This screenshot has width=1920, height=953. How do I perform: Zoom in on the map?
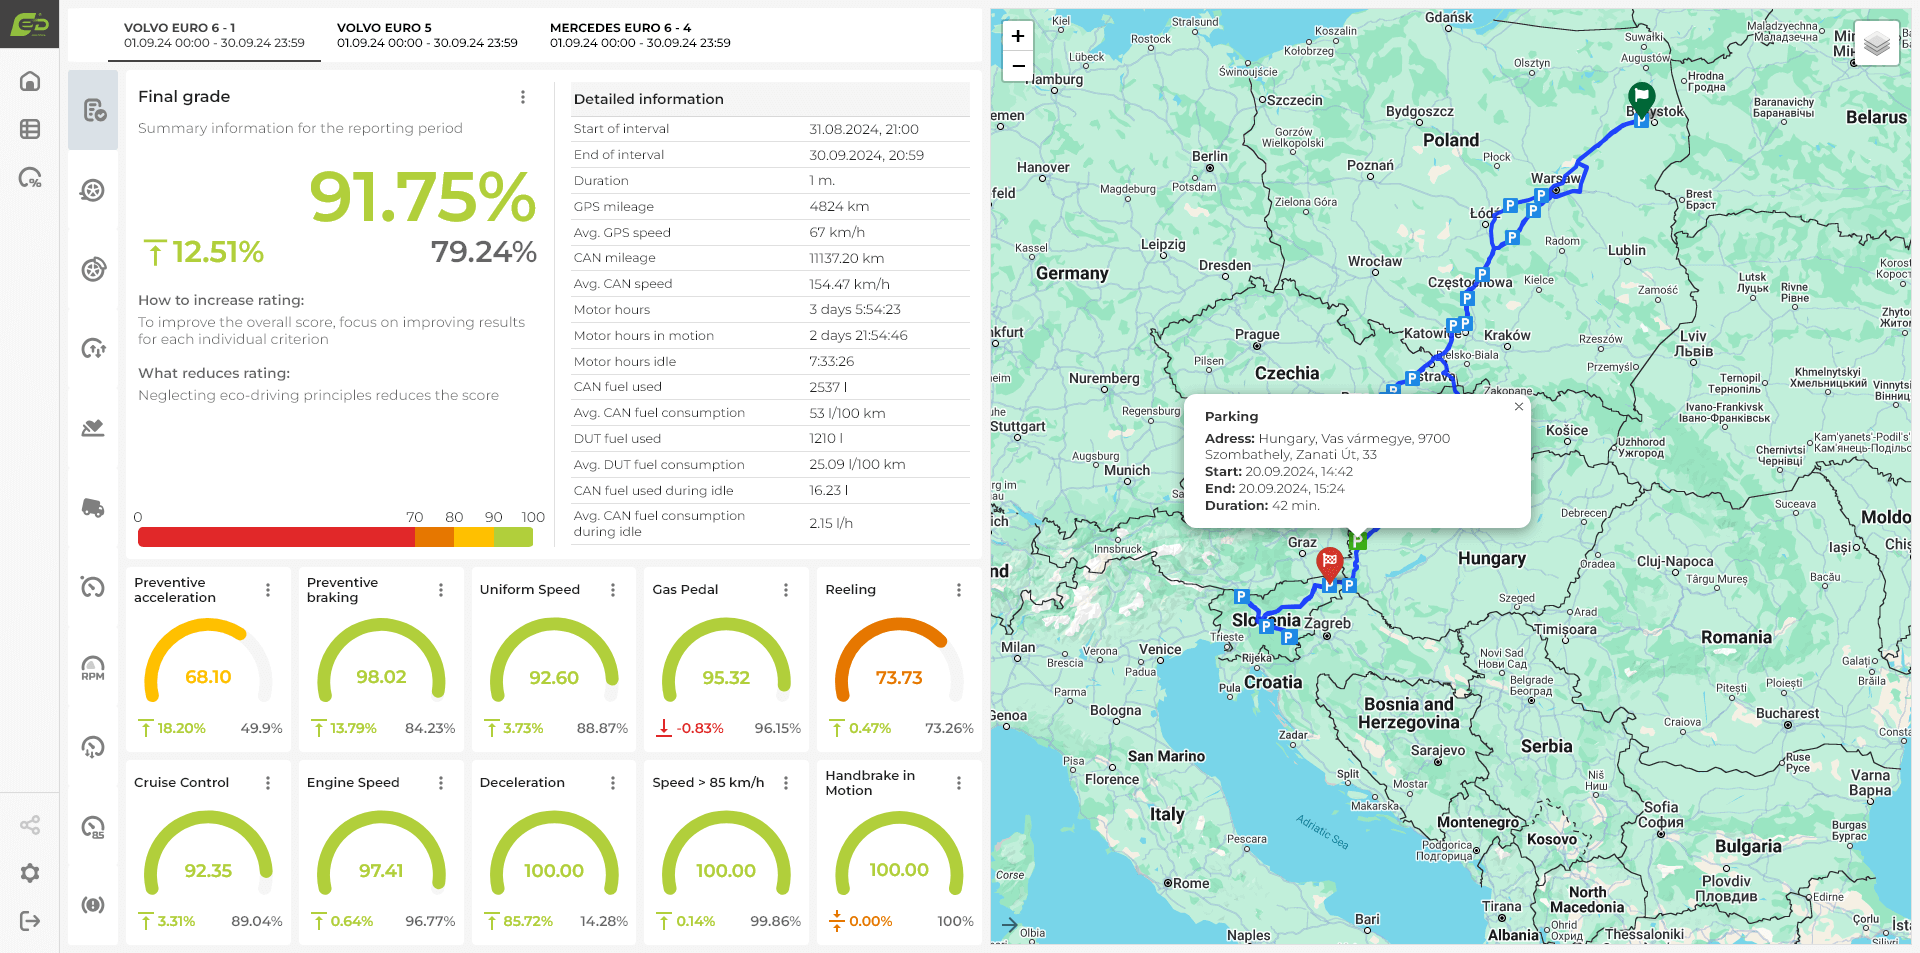1018,36
